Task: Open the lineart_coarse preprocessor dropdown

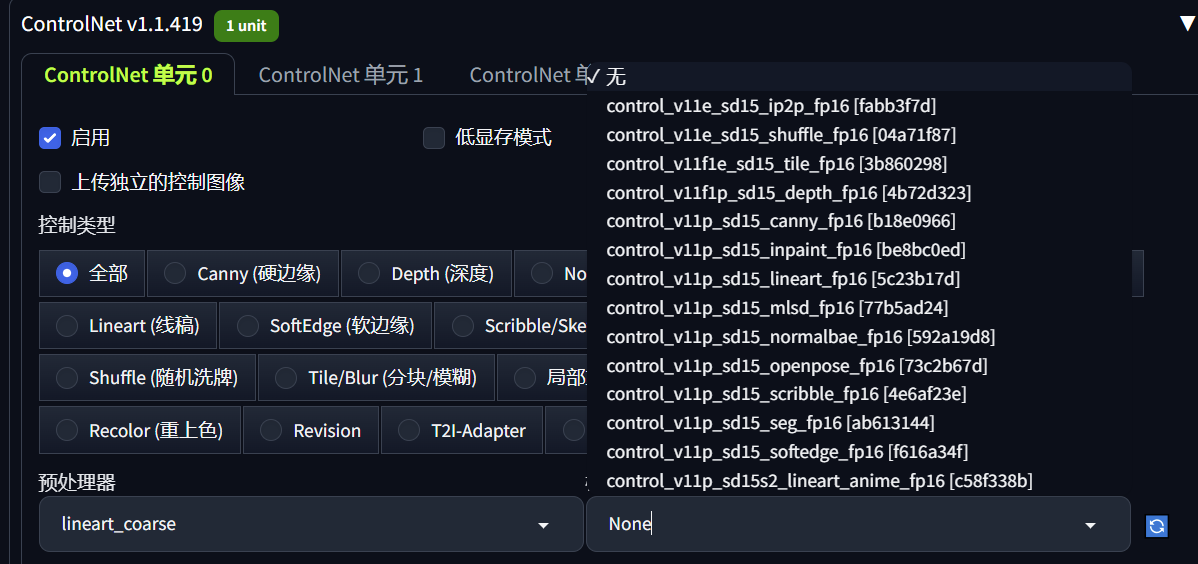Action: [x=311, y=524]
